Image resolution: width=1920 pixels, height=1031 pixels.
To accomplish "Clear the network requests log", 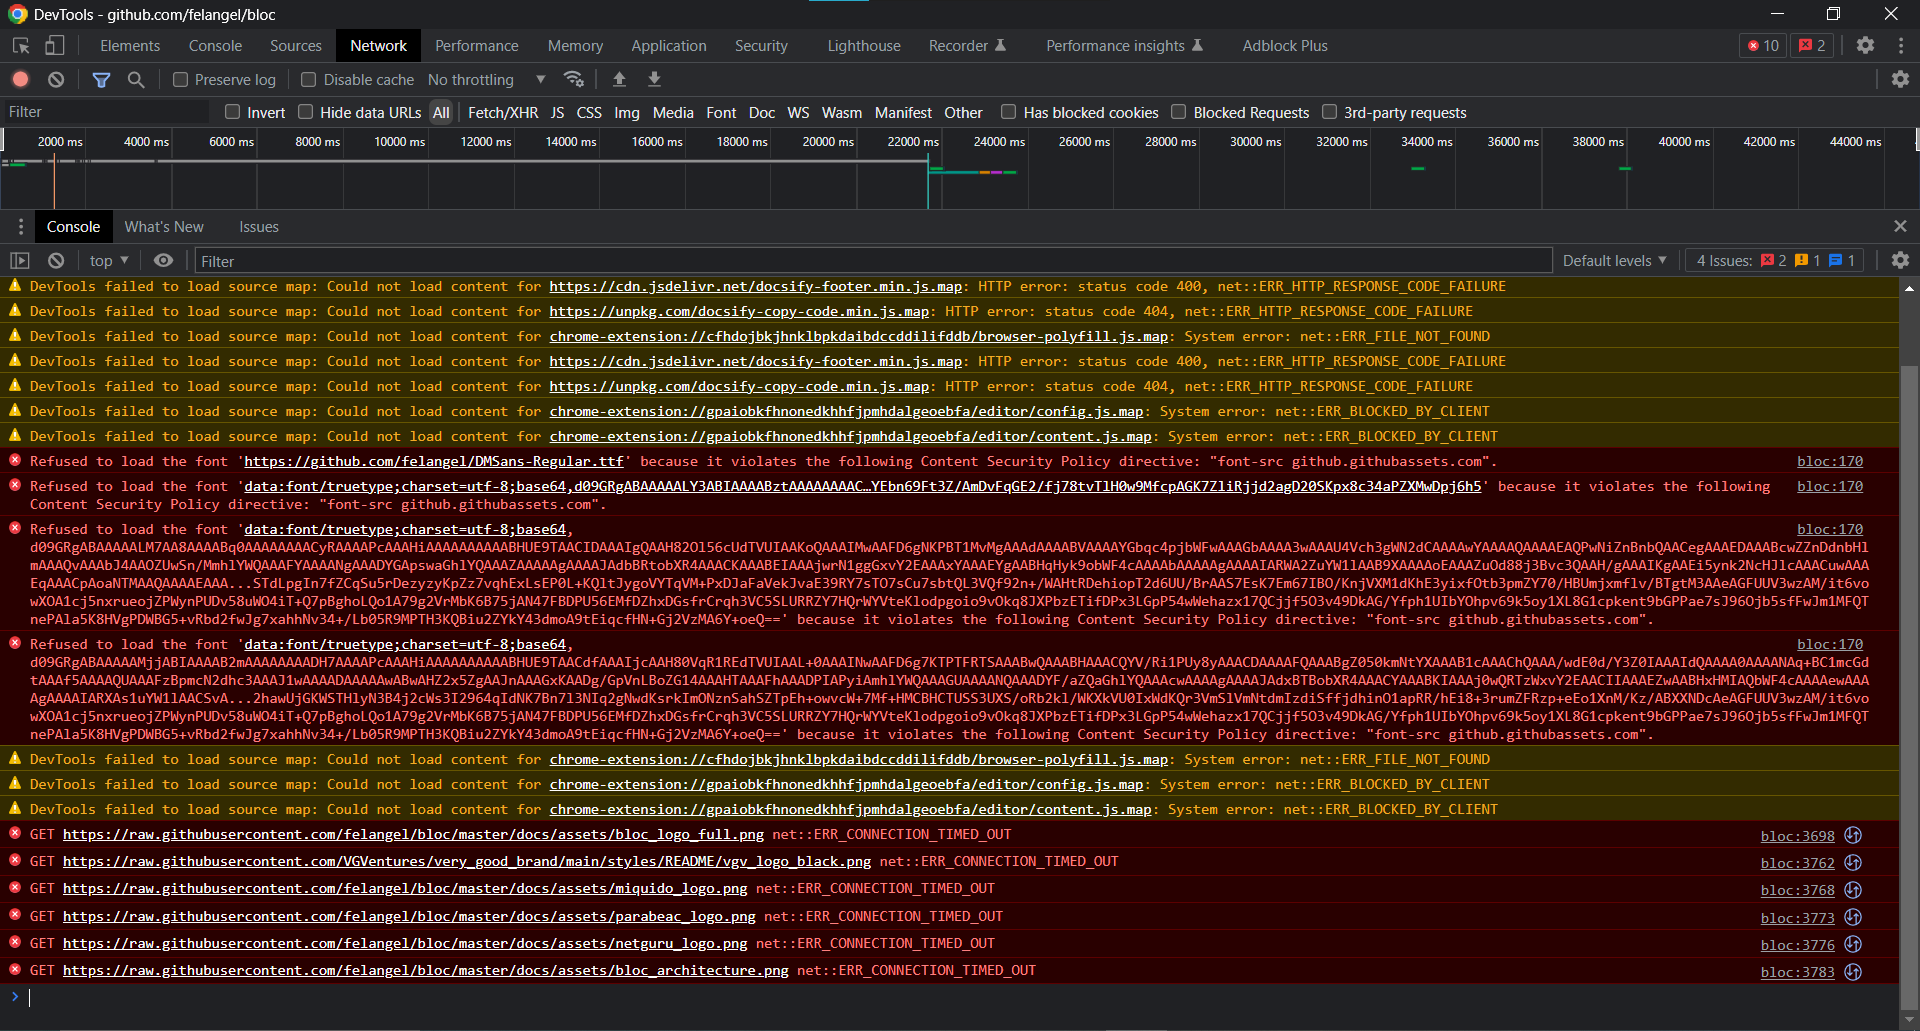I will pyautogui.click(x=55, y=79).
